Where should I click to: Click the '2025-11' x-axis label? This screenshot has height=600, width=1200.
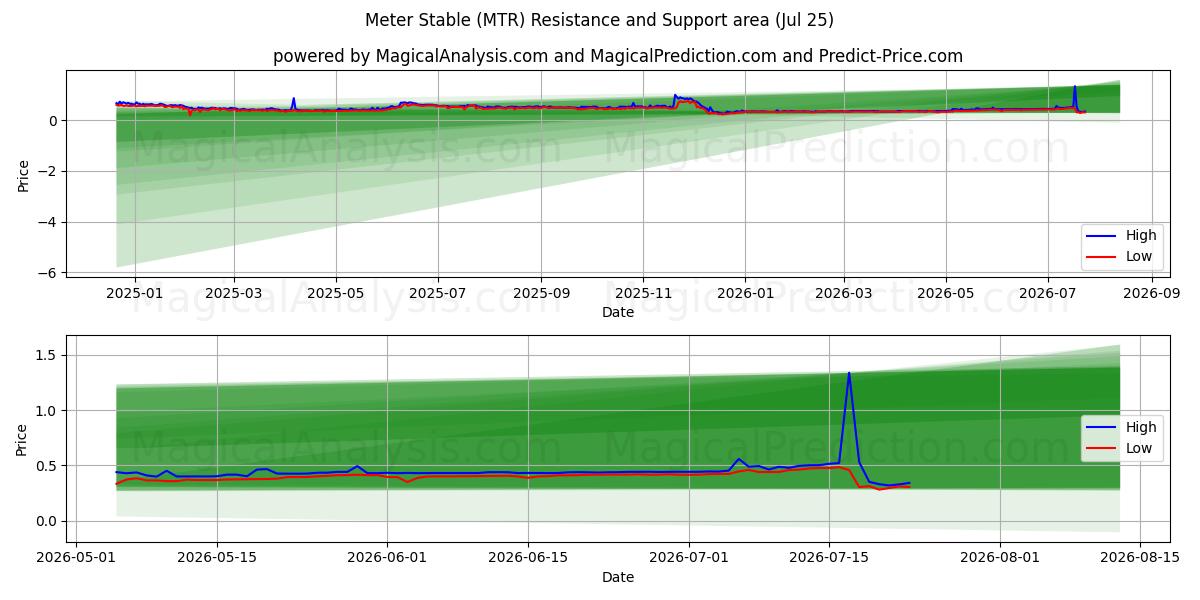point(643,293)
